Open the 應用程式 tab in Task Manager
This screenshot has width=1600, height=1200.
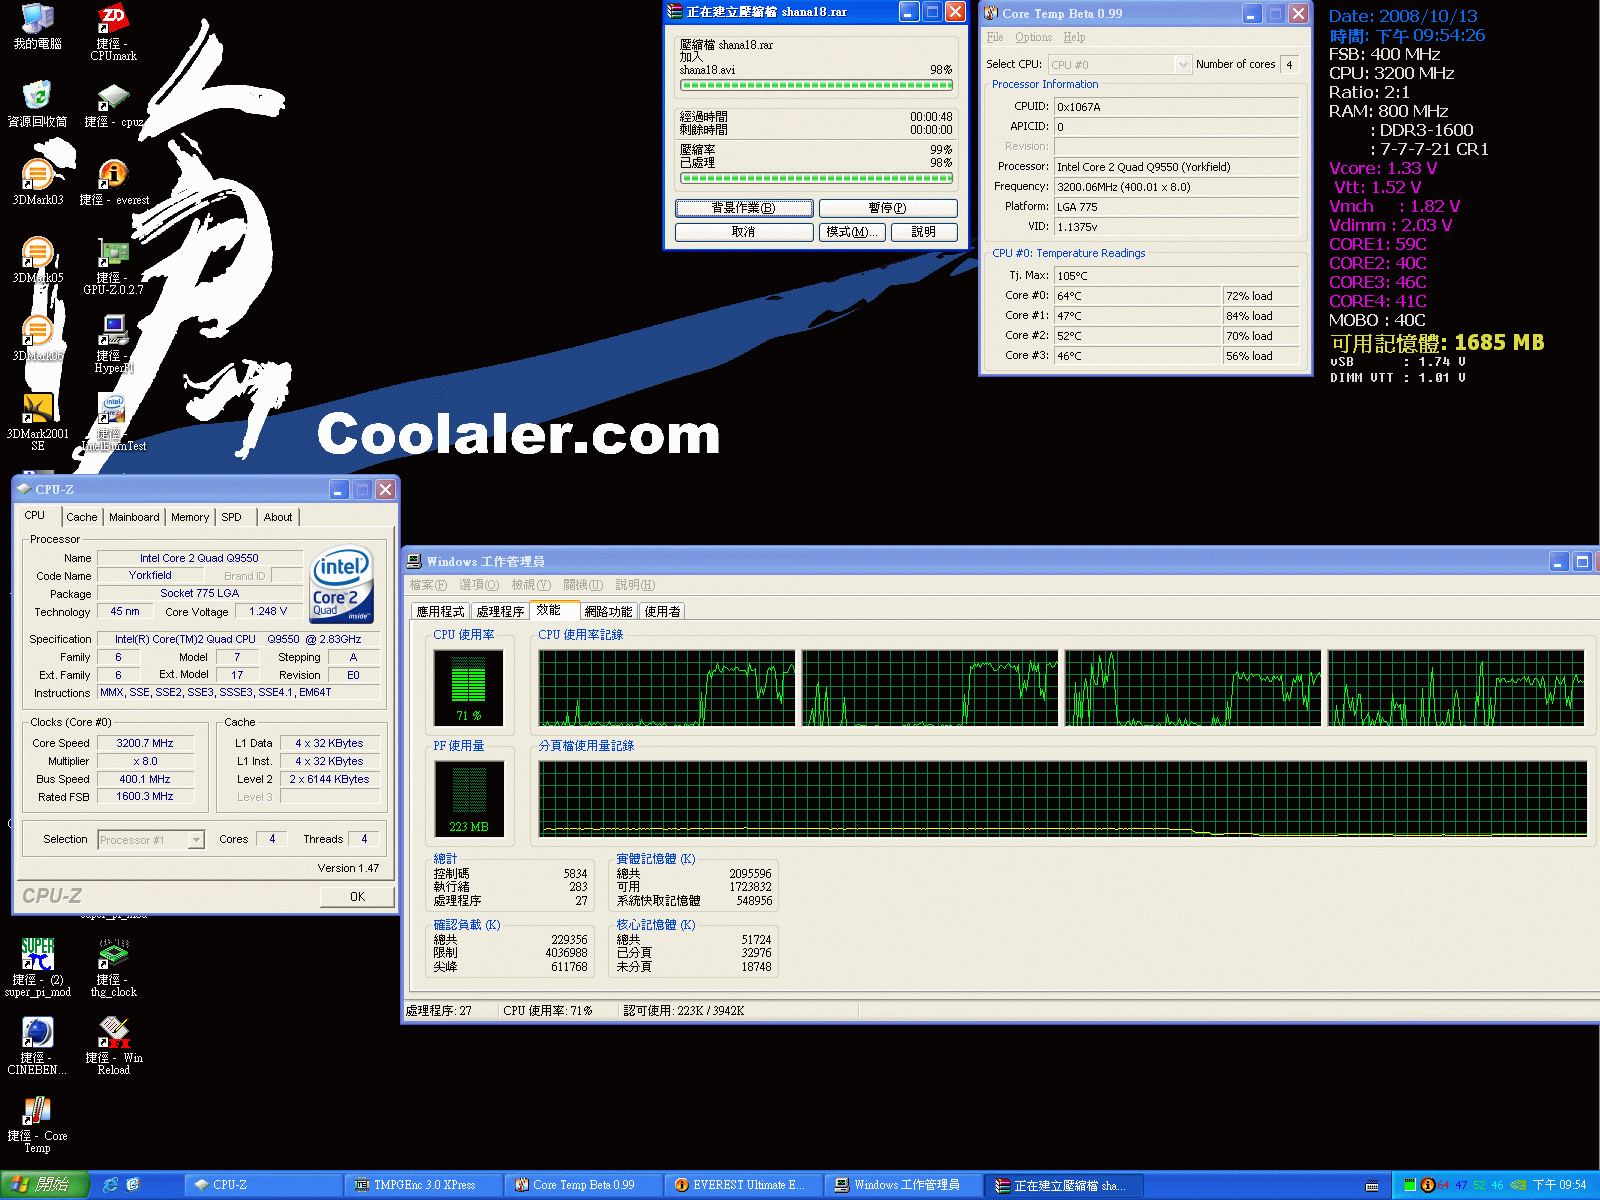click(x=440, y=611)
